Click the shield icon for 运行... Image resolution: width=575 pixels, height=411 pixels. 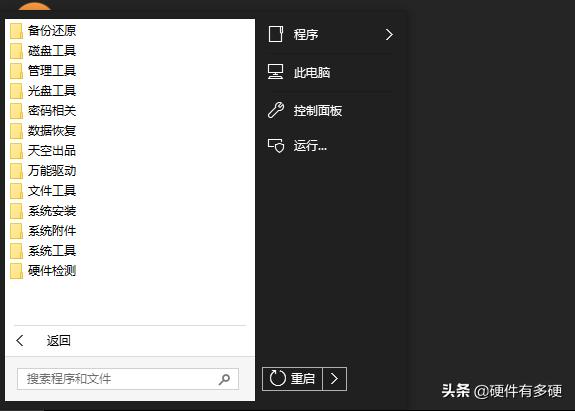coord(276,146)
